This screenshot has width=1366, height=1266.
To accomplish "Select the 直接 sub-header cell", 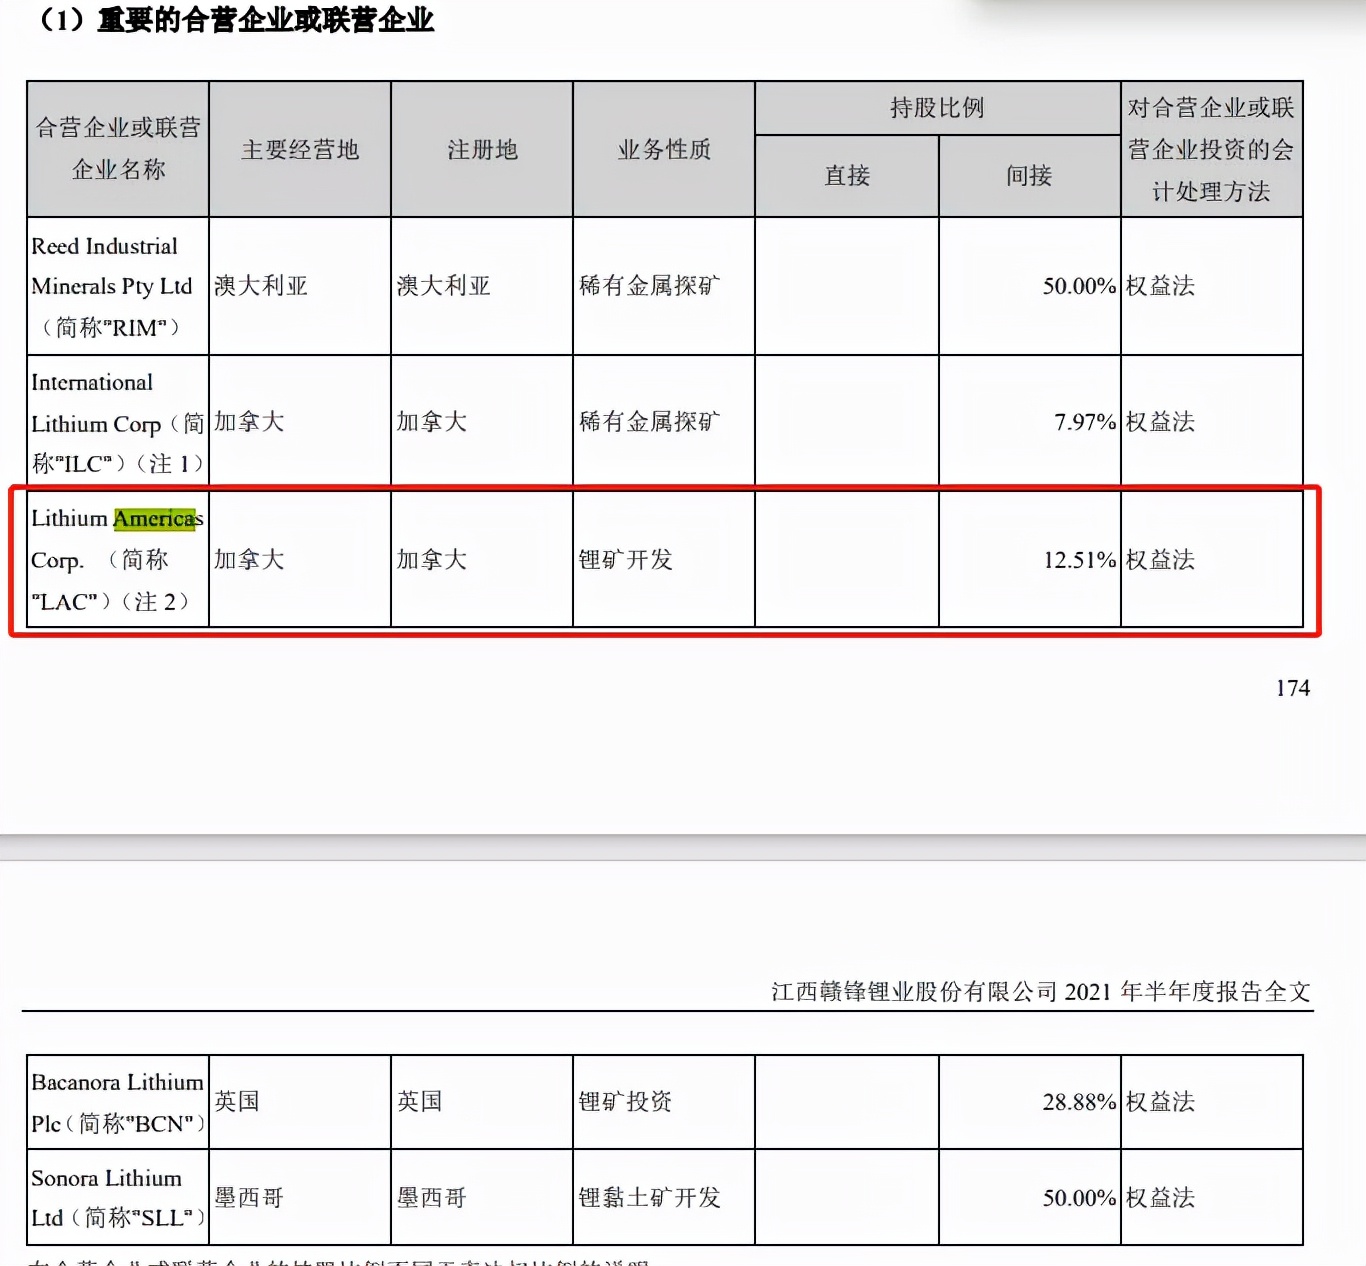I will pos(847,176).
